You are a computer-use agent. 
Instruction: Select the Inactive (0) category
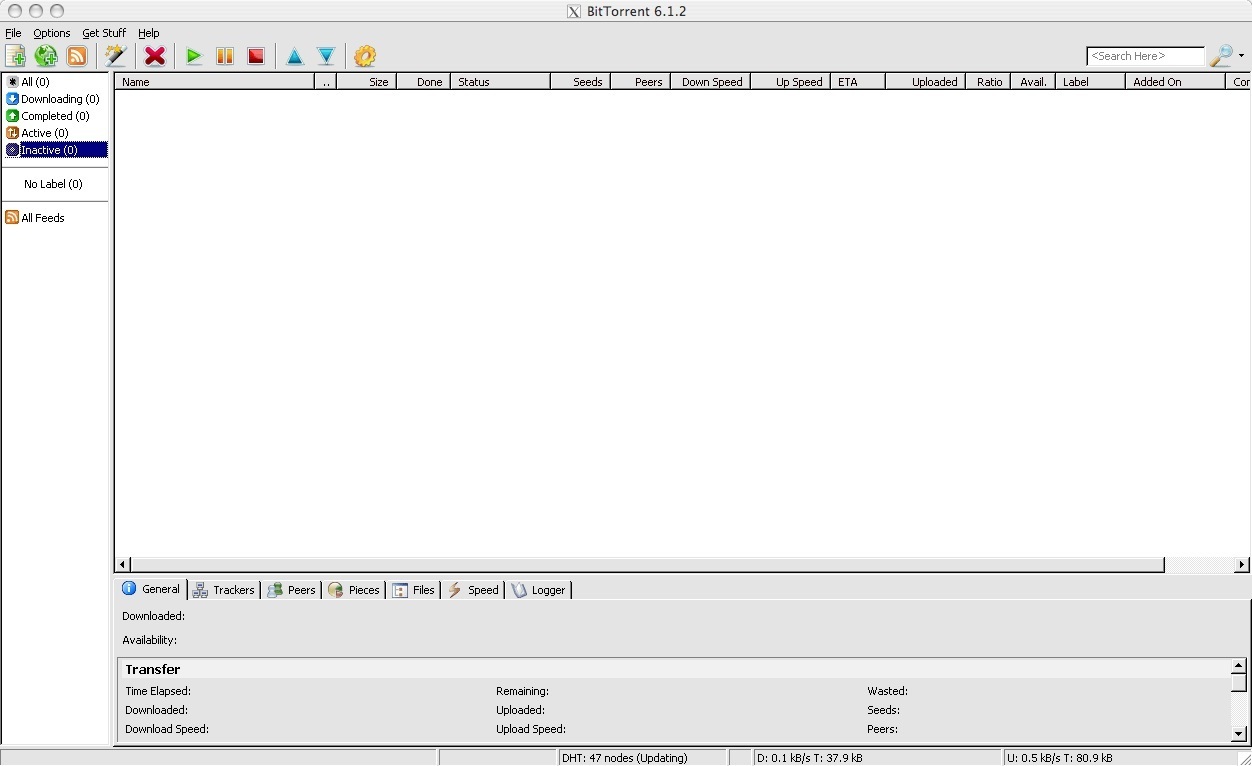(56, 150)
